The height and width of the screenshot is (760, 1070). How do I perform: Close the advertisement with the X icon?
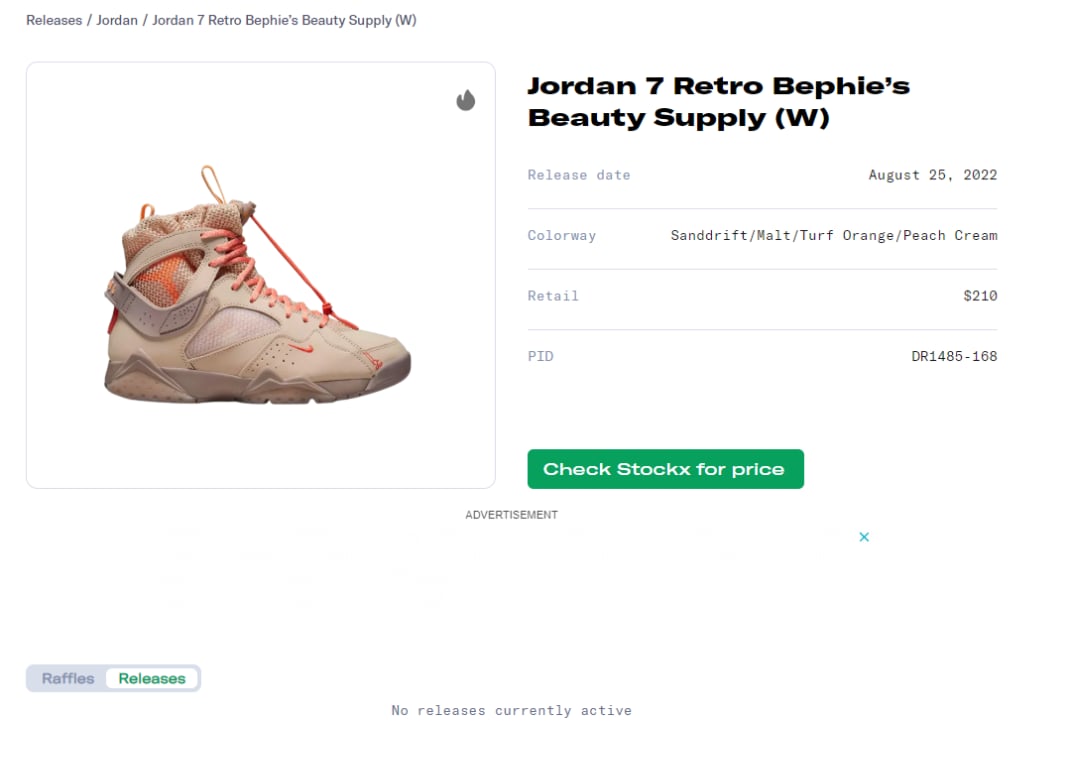tap(864, 537)
